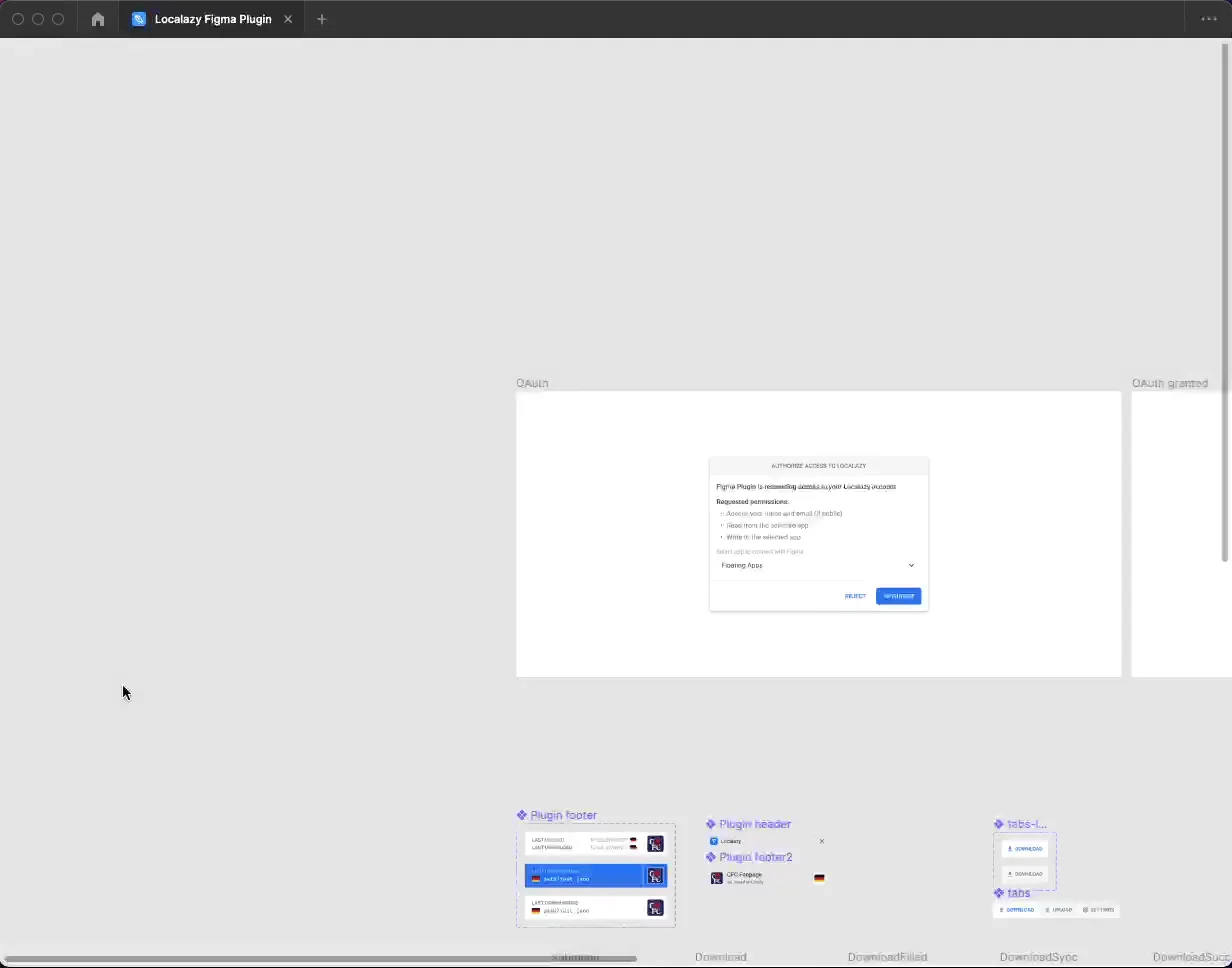
Task: Click the Upload icon in the tabs bar
Action: click(1047, 909)
